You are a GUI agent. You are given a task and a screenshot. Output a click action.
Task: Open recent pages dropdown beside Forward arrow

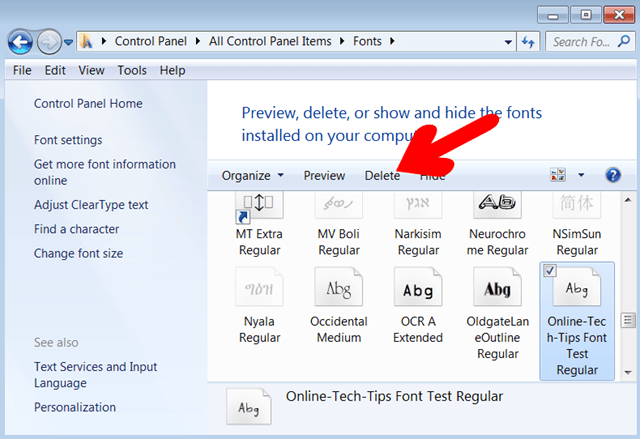pos(69,42)
